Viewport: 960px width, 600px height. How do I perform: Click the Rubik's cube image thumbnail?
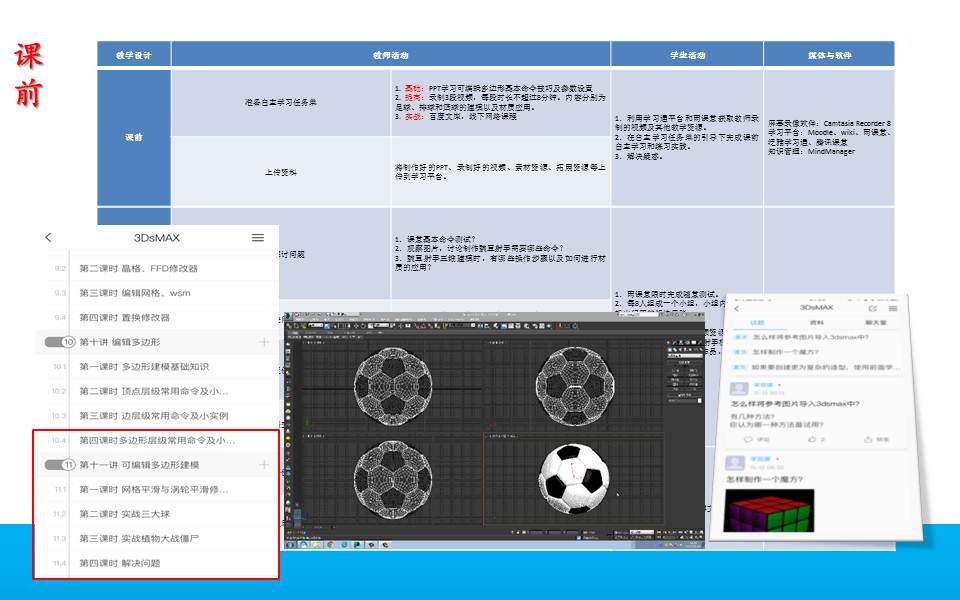tap(769, 510)
